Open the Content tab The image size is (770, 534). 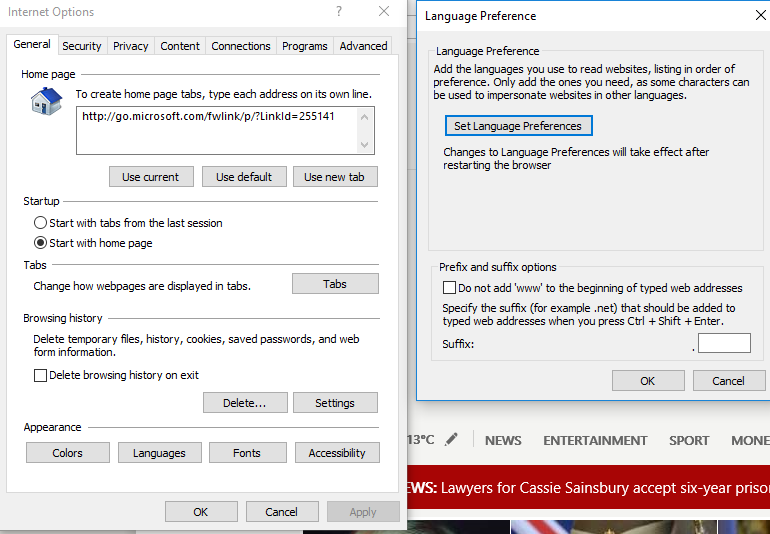click(180, 46)
